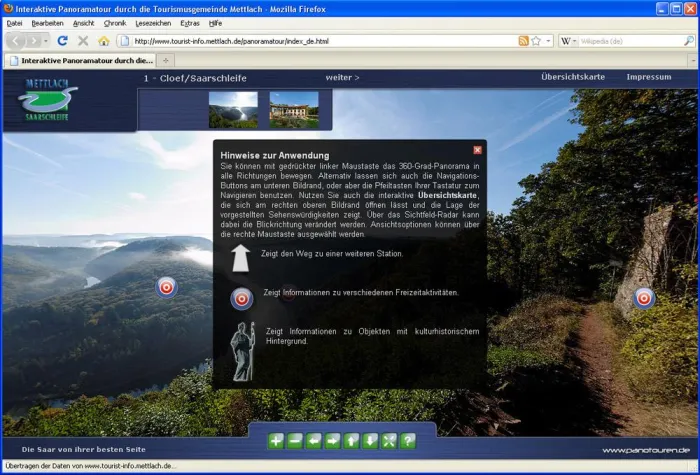The width and height of the screenshot is (700, 475).
Task: Open the Lesezeichen menu
Action: [153, 22]
